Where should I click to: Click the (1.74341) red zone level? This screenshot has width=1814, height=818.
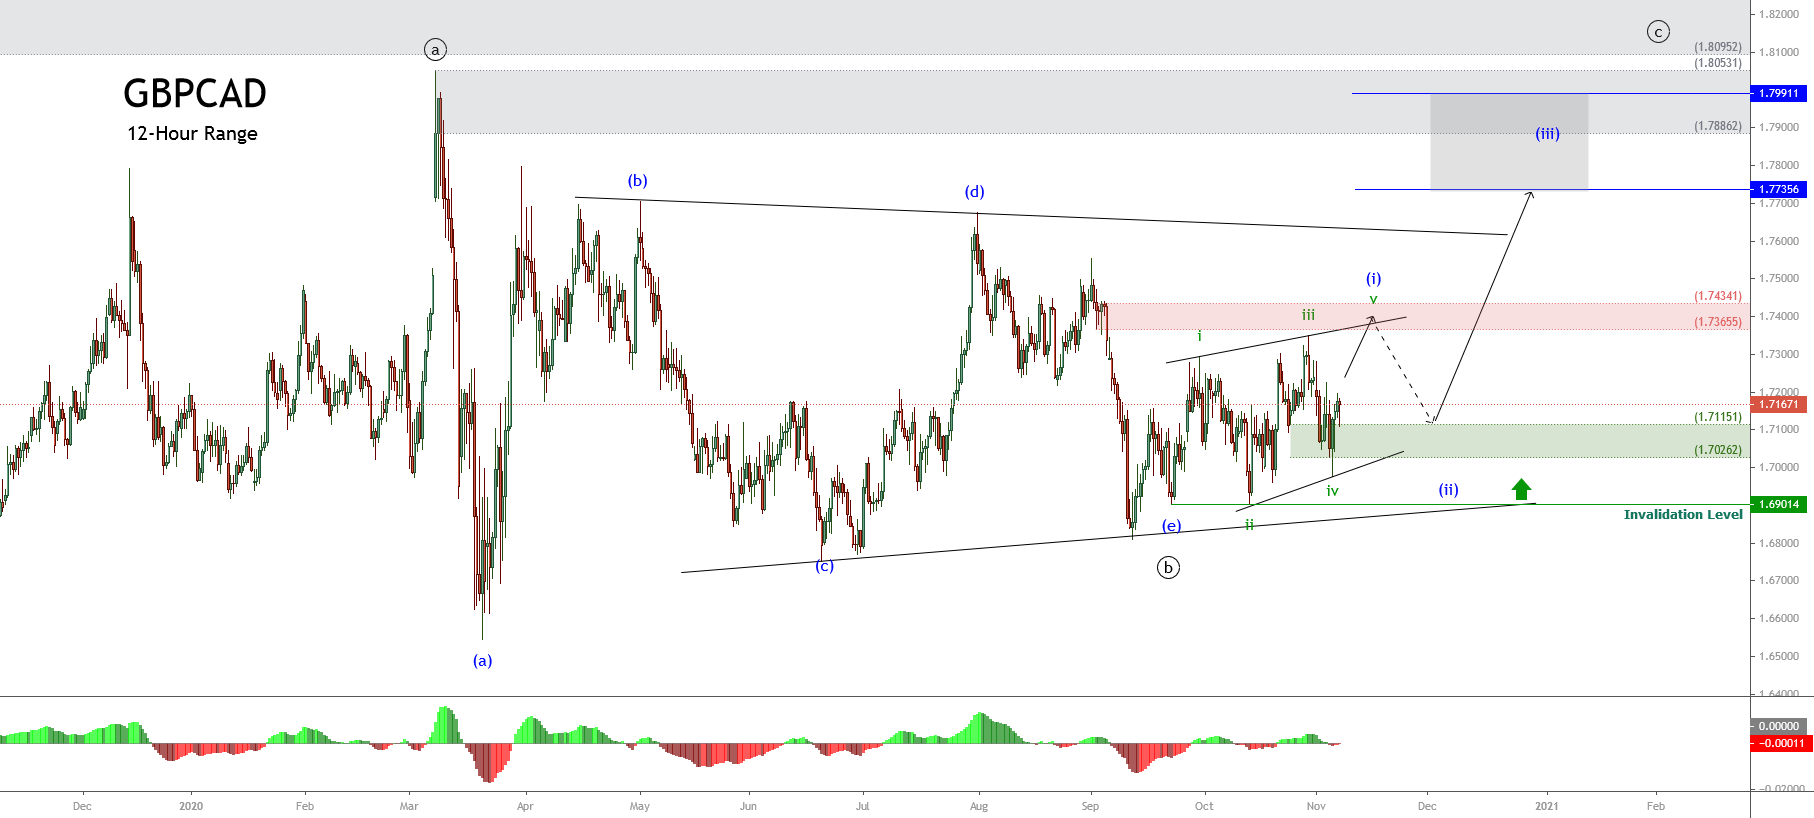click(1718, 296)
